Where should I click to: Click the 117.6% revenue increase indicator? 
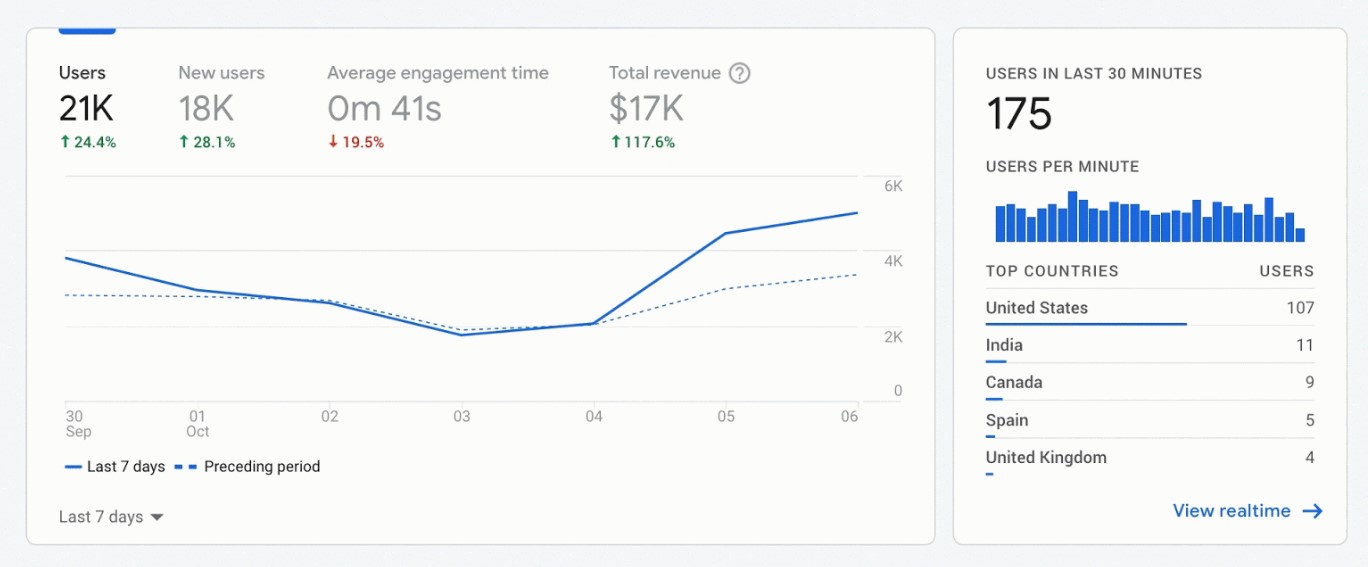(643, 142)
